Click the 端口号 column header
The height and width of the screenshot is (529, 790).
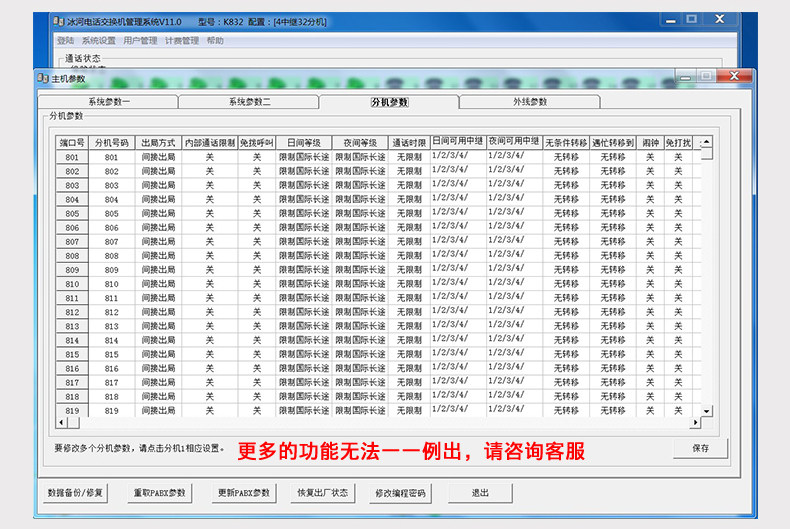[x=72, y=143]
